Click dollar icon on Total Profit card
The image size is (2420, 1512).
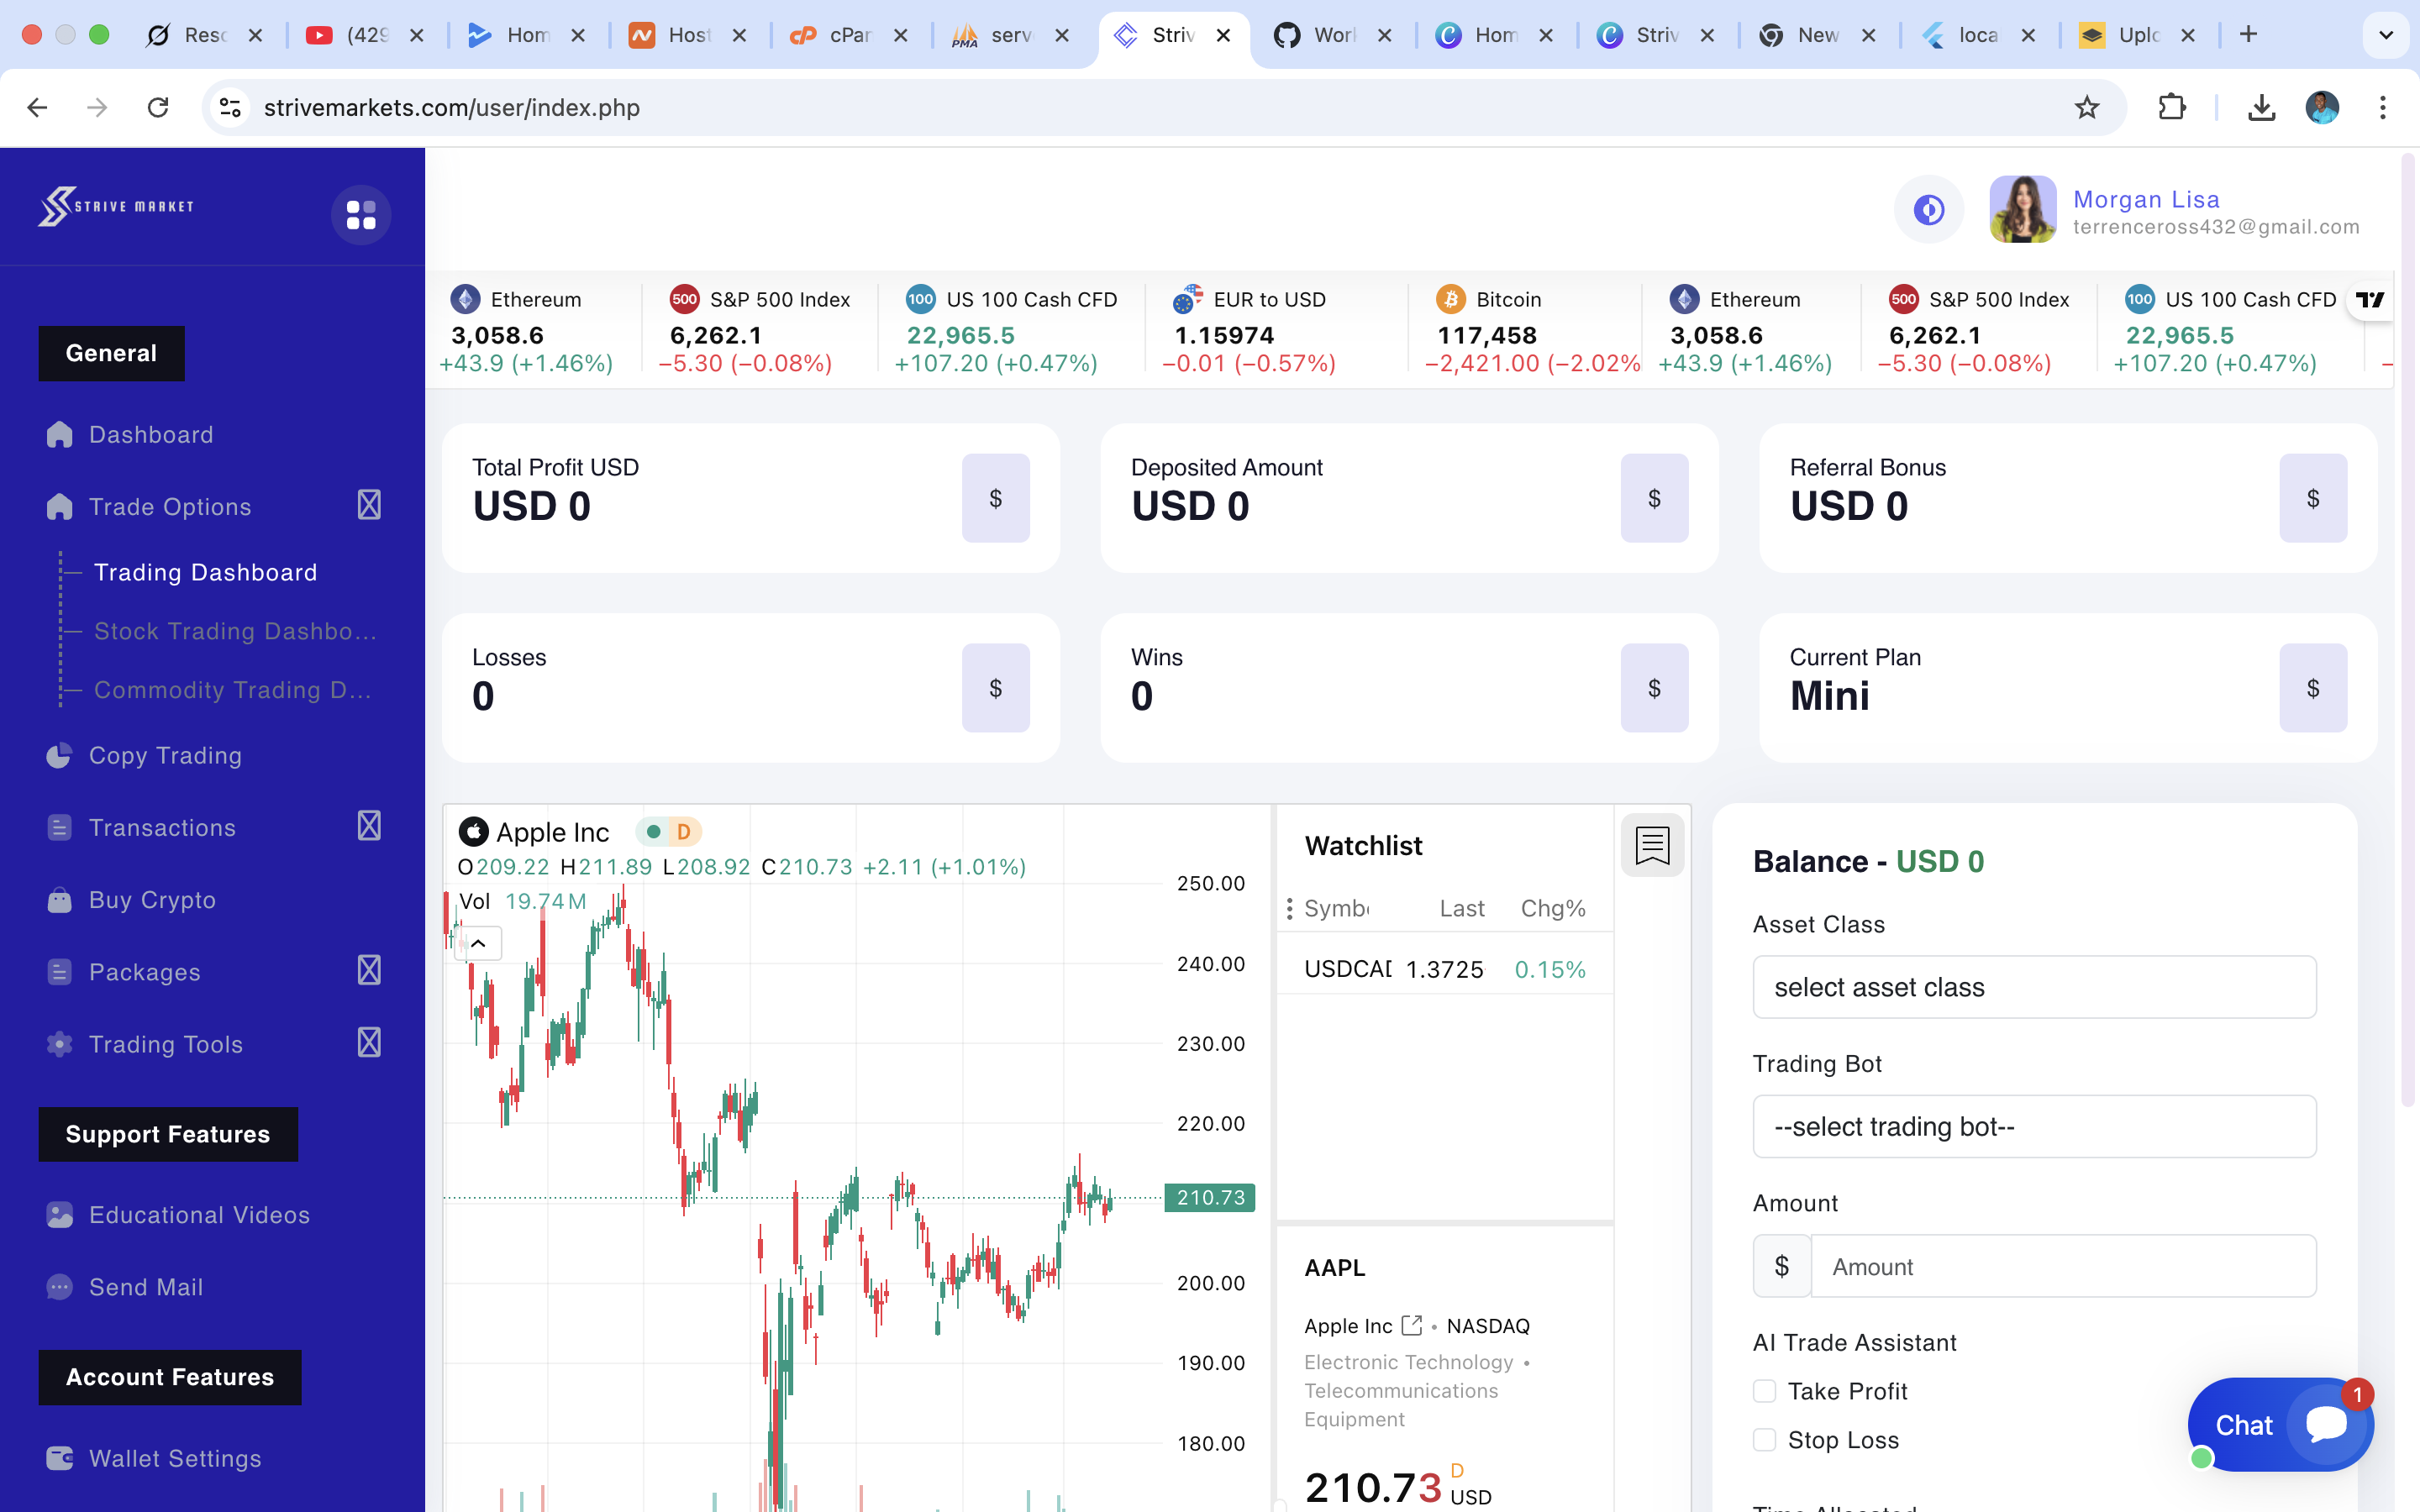tap(996, 498)
